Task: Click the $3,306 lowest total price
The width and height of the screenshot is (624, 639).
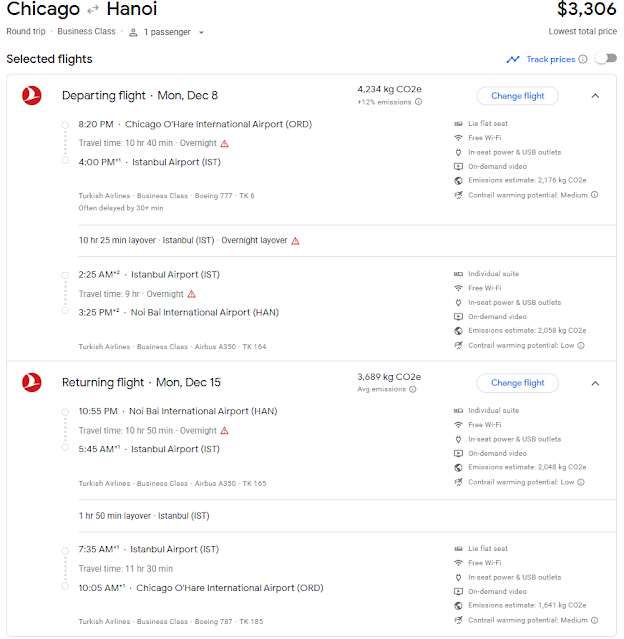Action: [587, 9]
